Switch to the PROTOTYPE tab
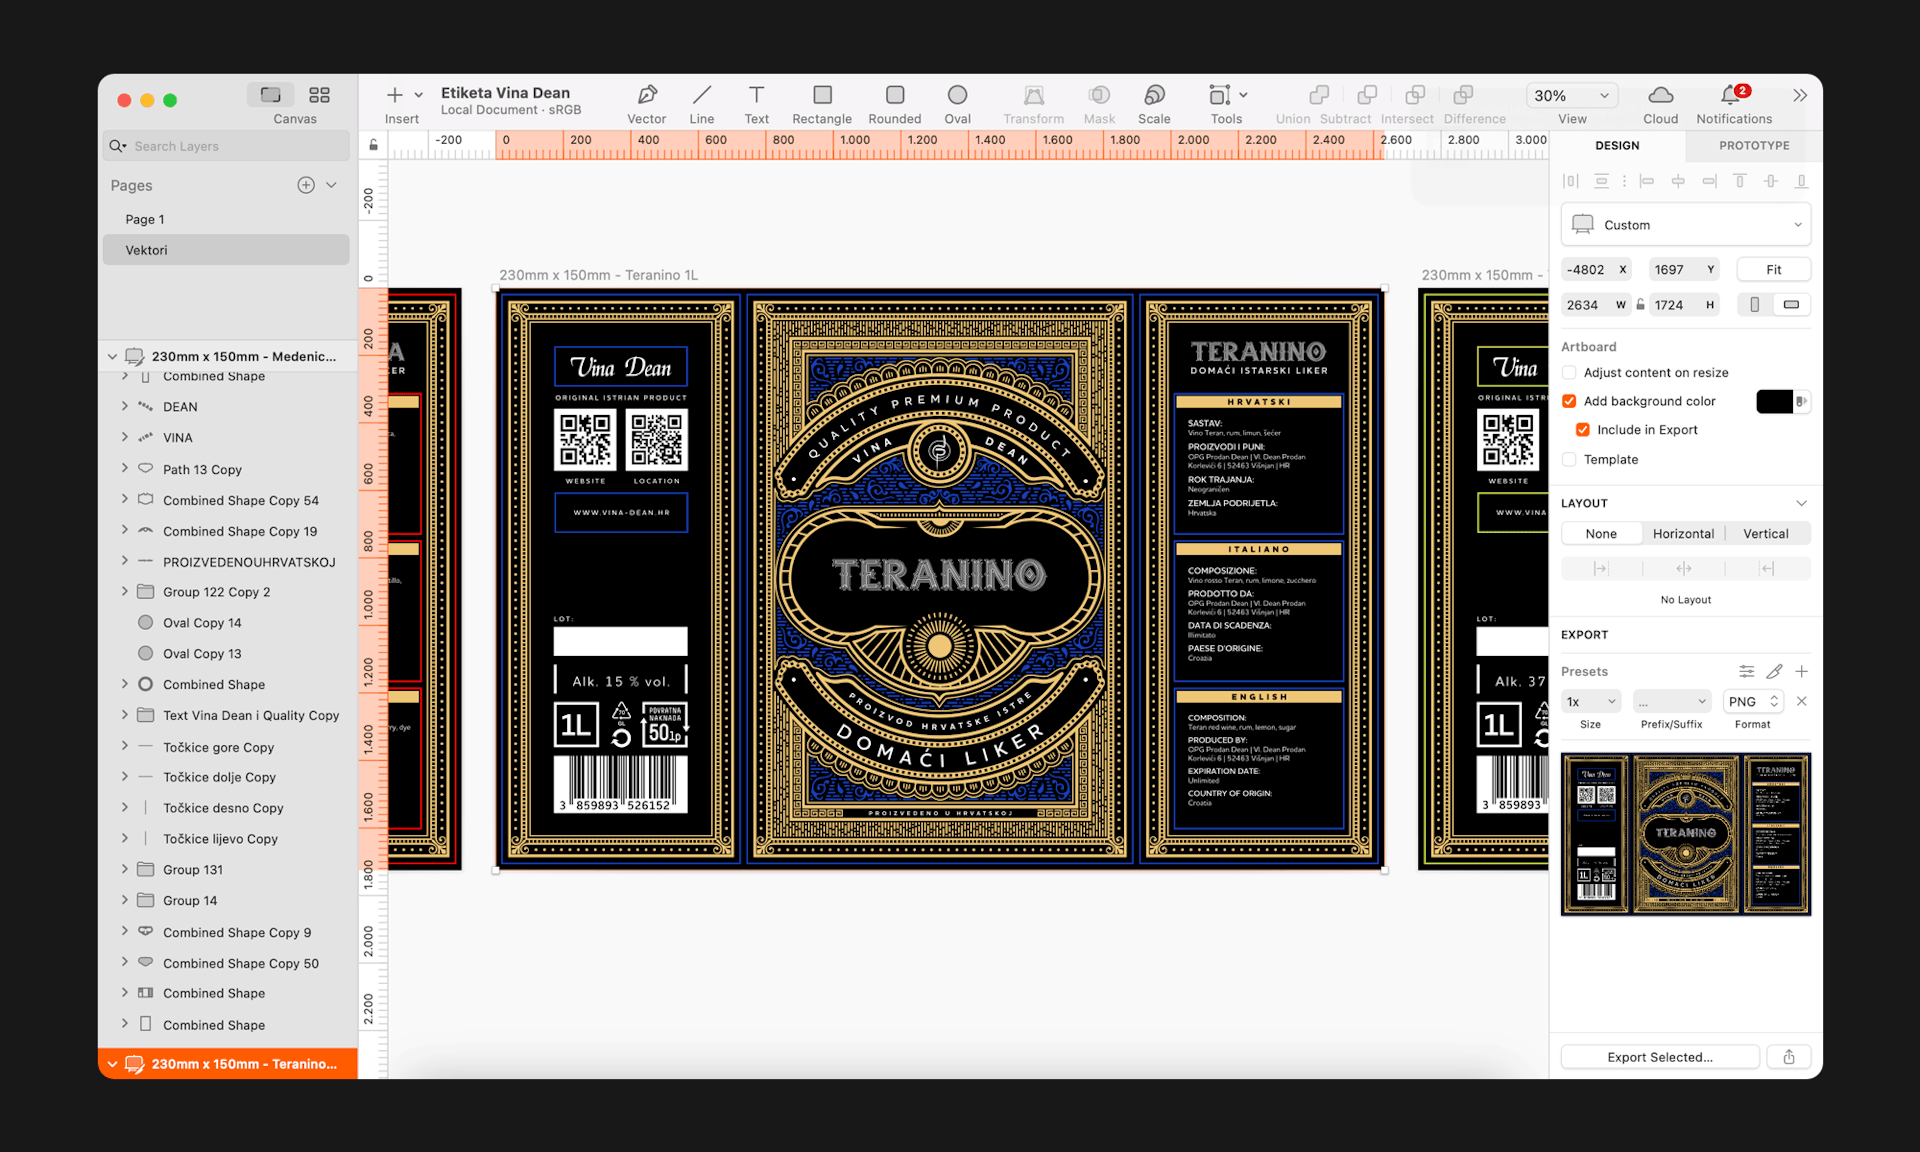Screen dimensions: 1920x1152 pyautogui.click(x=1753, y=145)
